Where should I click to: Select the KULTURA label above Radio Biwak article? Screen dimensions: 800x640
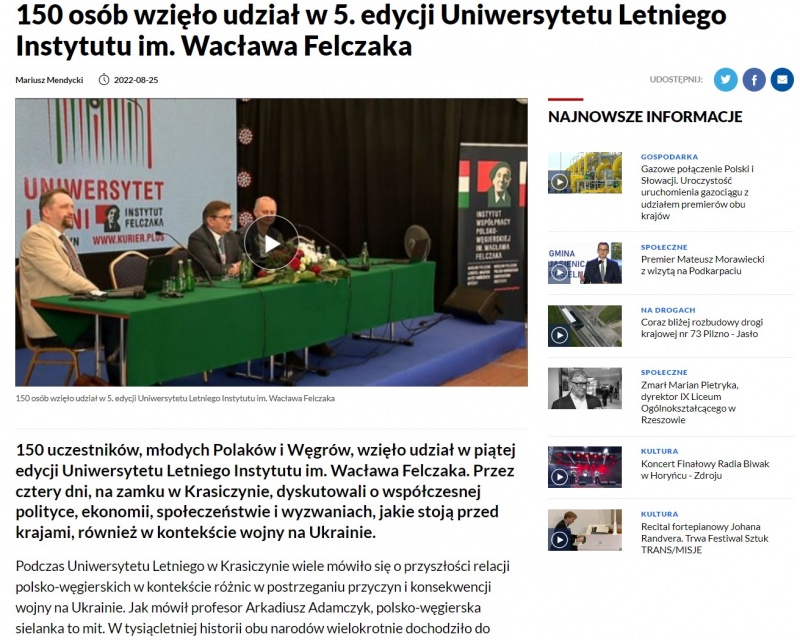point(659,451)
